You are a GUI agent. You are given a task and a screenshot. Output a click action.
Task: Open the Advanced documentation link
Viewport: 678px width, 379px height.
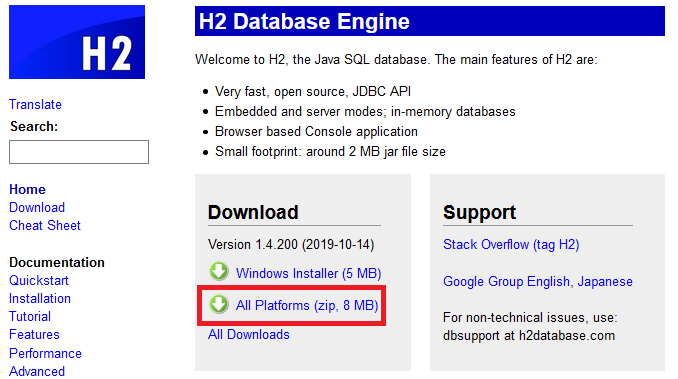[37, 371]
